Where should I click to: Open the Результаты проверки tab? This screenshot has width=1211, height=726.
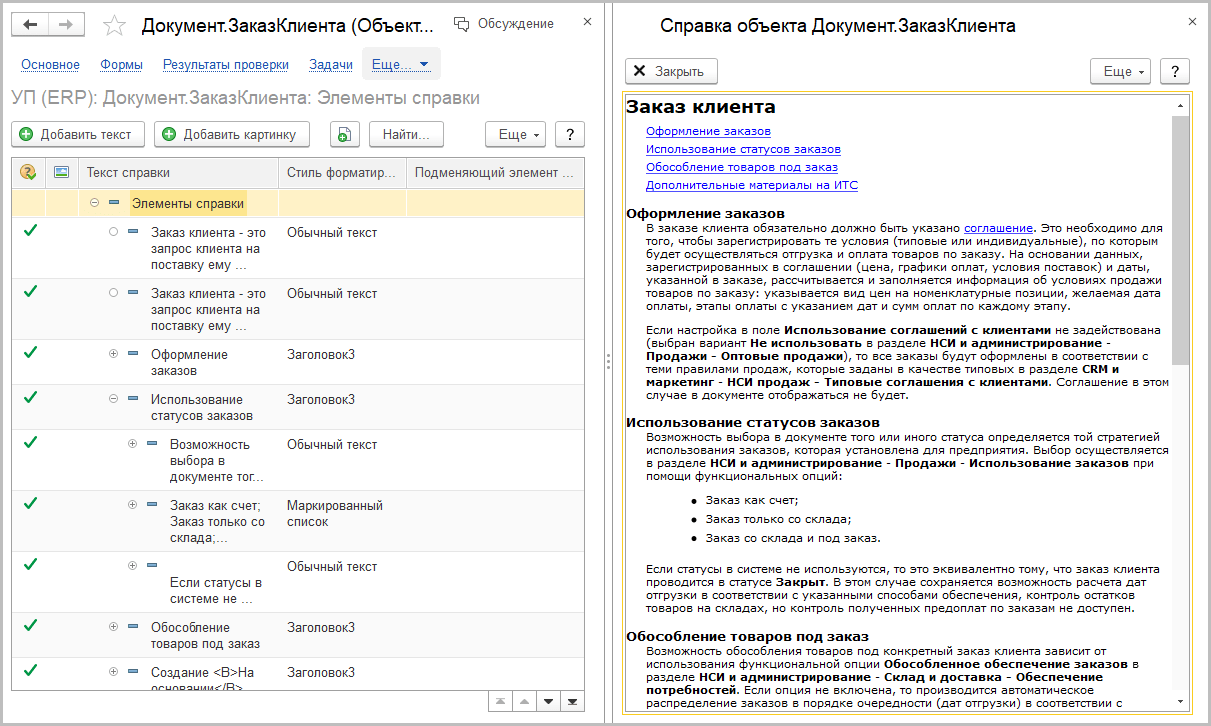pos(226,65)
